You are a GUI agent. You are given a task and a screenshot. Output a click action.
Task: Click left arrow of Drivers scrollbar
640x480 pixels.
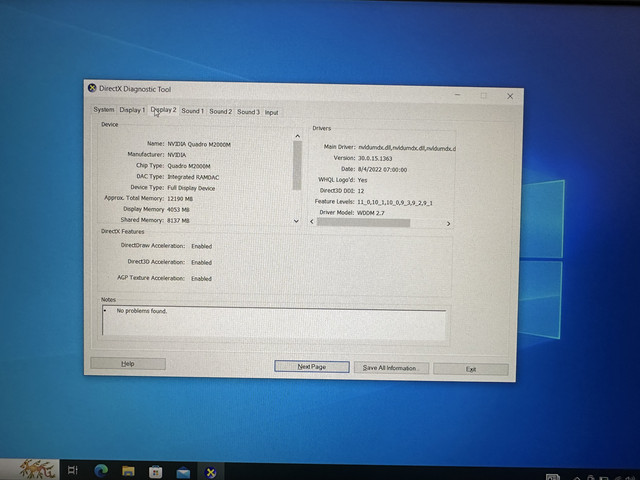[x=312, y=222]
